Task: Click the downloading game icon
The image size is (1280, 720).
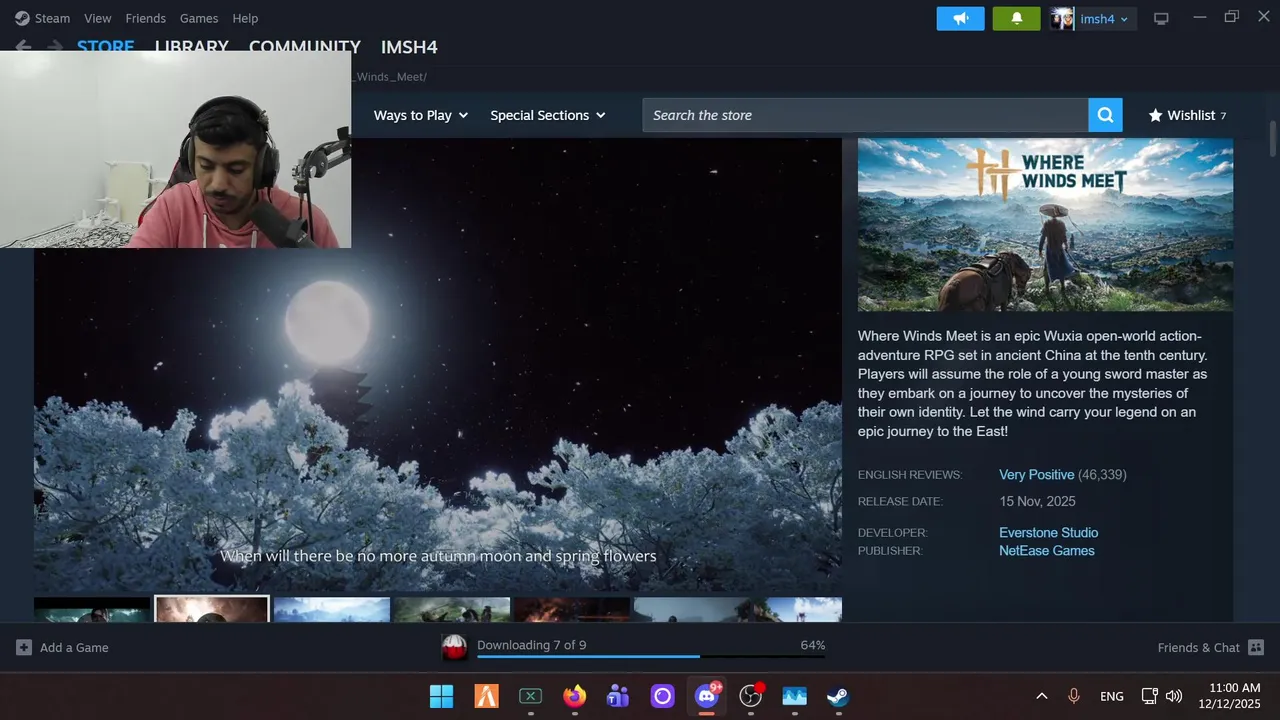Action: [455, 647]
